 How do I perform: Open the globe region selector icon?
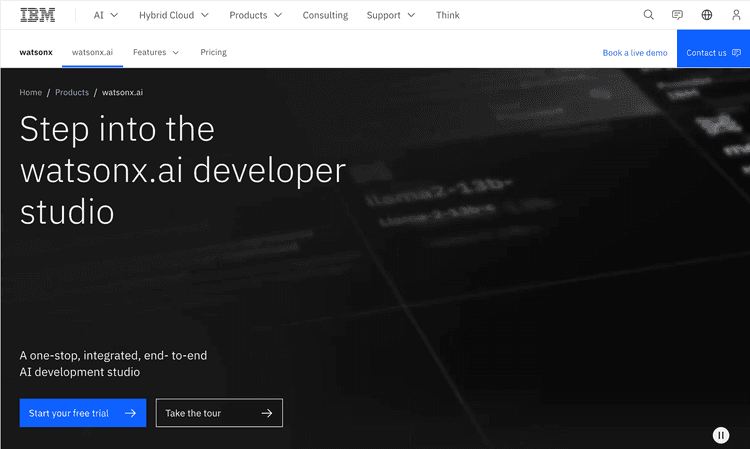pos(706,15)
